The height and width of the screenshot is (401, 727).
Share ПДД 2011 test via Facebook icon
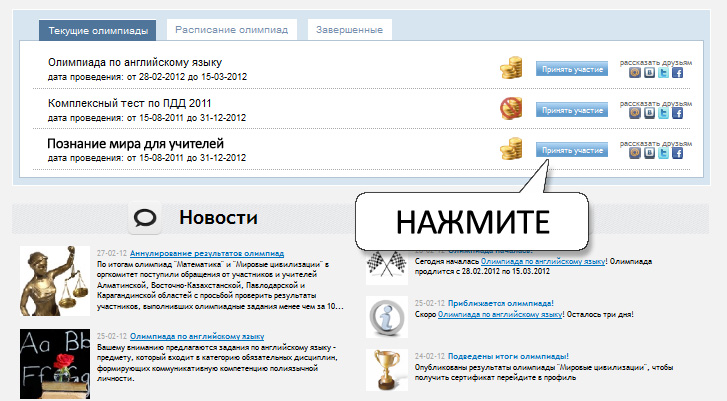(677, 113)
